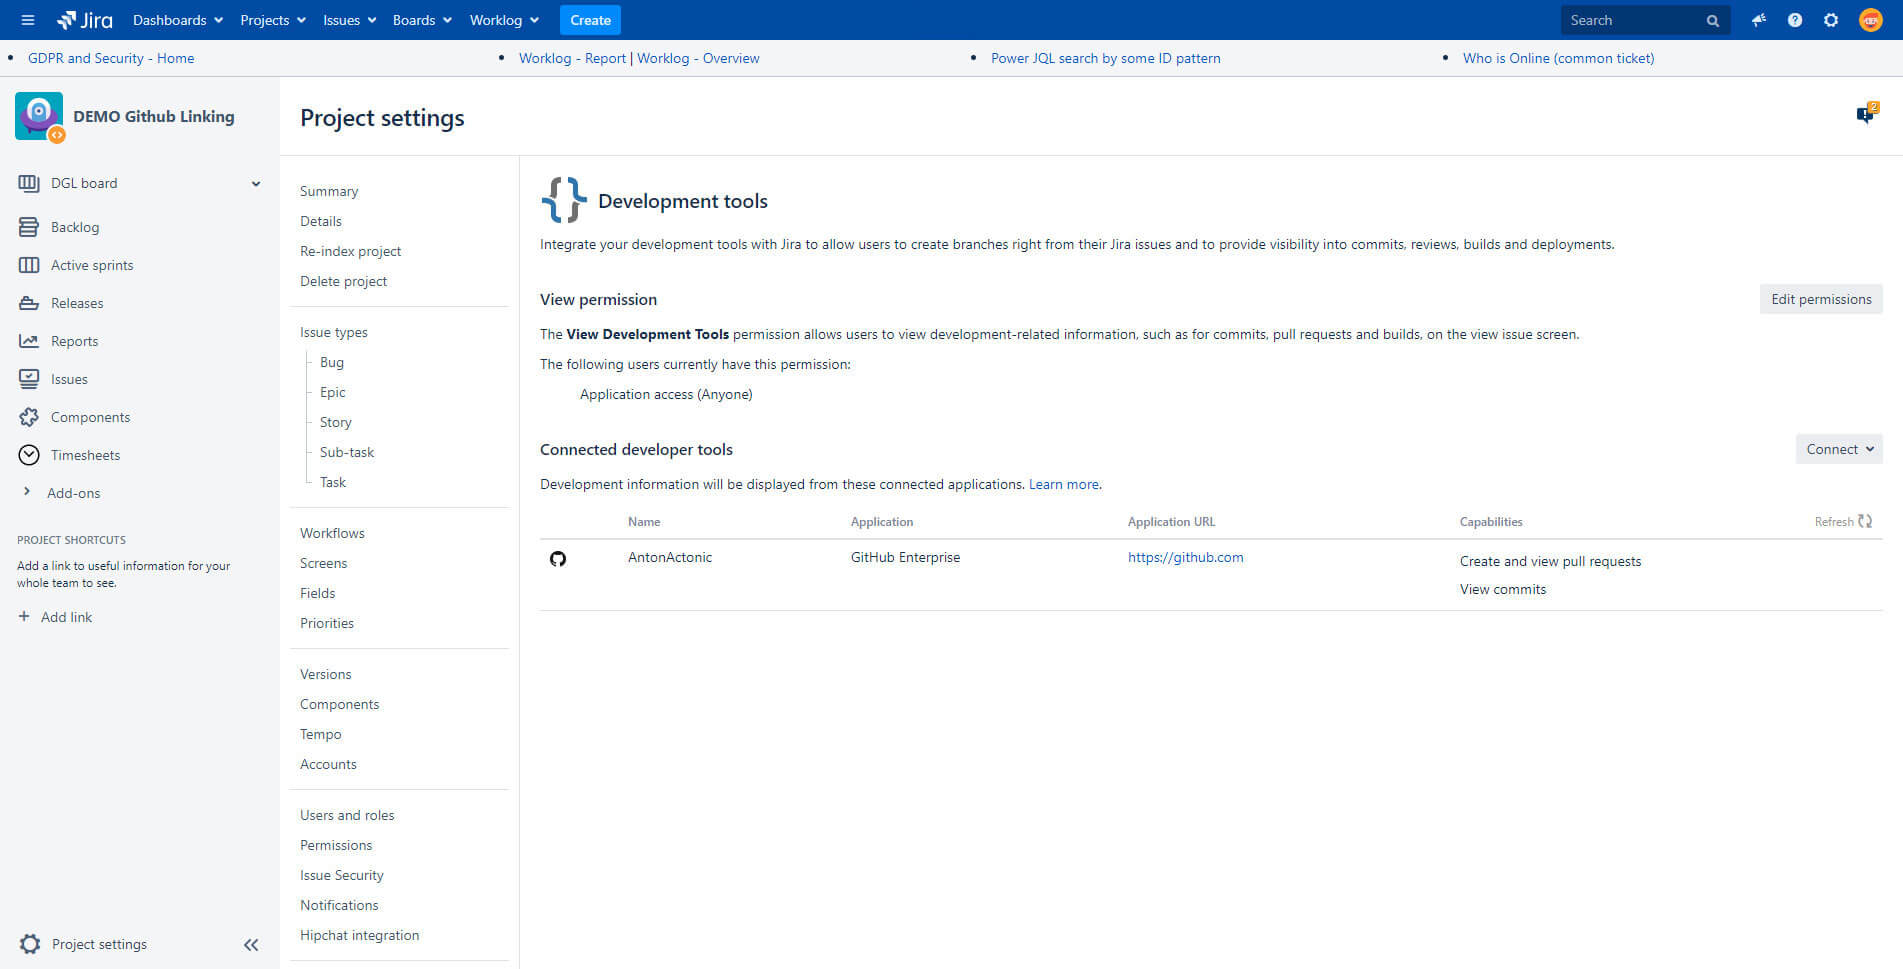Open the Worklog - Report link

coord(572,58)
